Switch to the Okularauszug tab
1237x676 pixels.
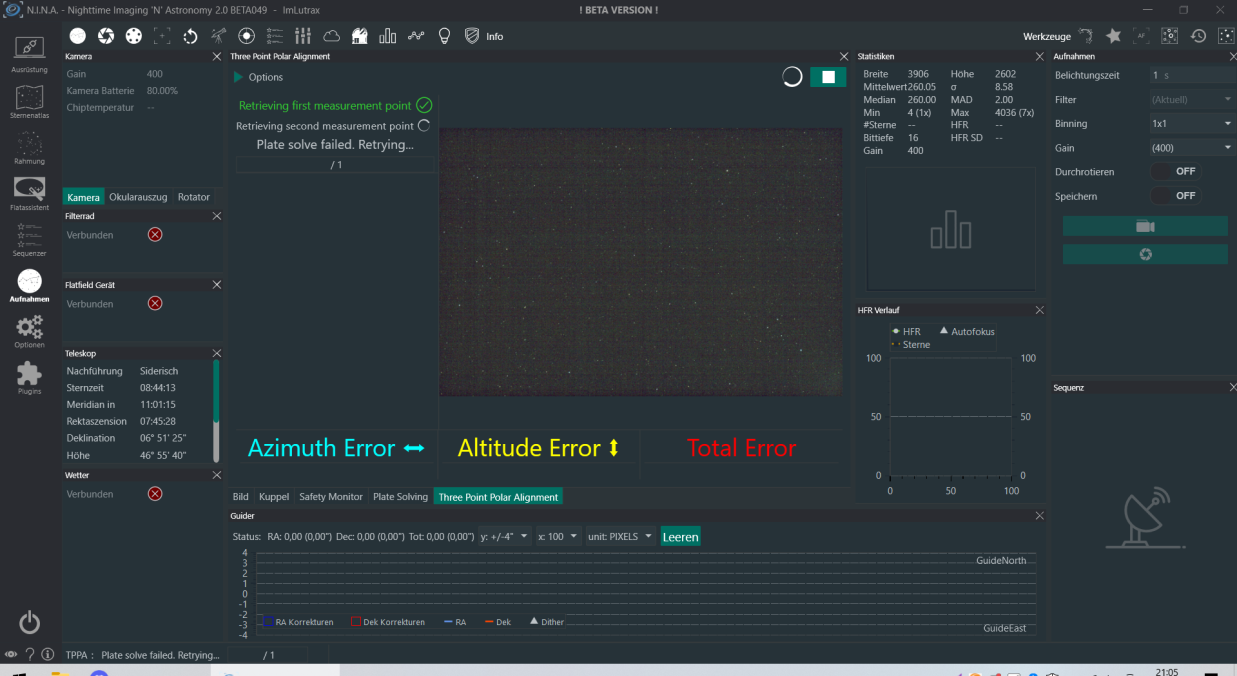click(x=138, y=197)
